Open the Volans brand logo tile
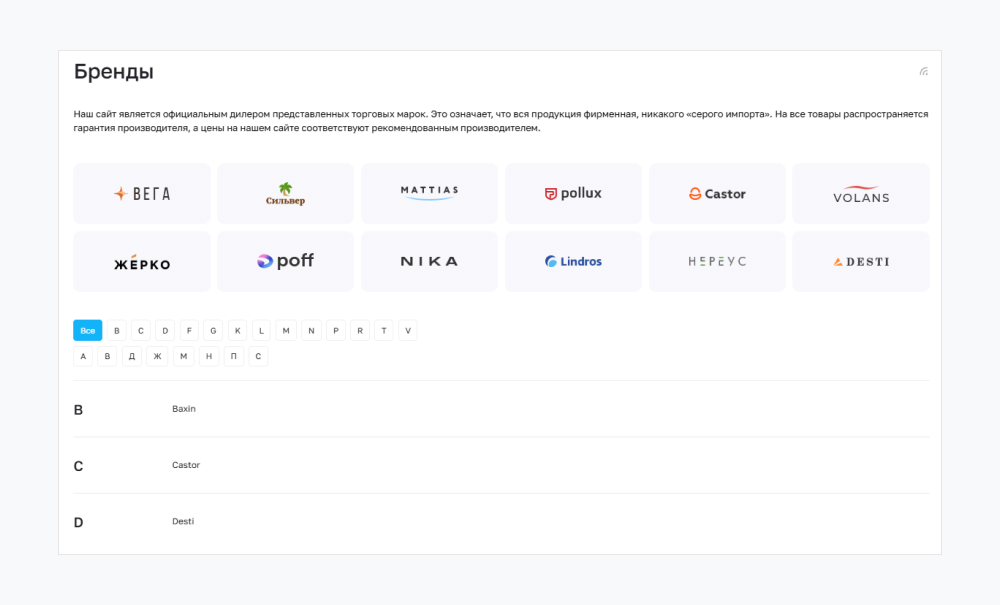The height and width of the screenshot is (605, 1000). [x=861, y=194]
